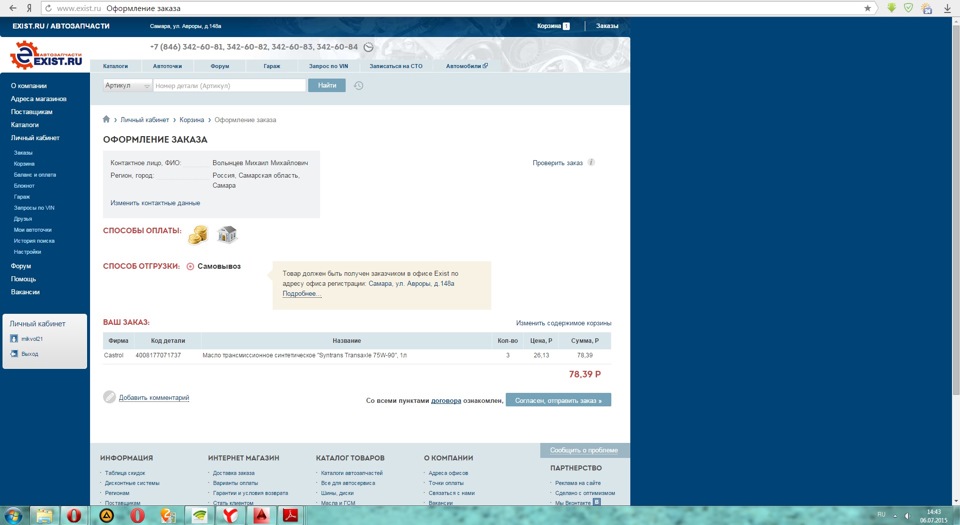
Task: Click the exit icon next to Выход
Action: [x=14, y=354]
